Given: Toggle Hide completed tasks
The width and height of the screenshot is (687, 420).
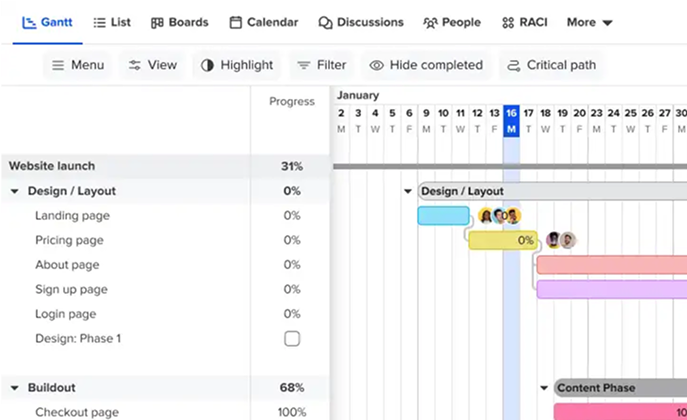Looking at the screenshot, I should coord(426,65).
